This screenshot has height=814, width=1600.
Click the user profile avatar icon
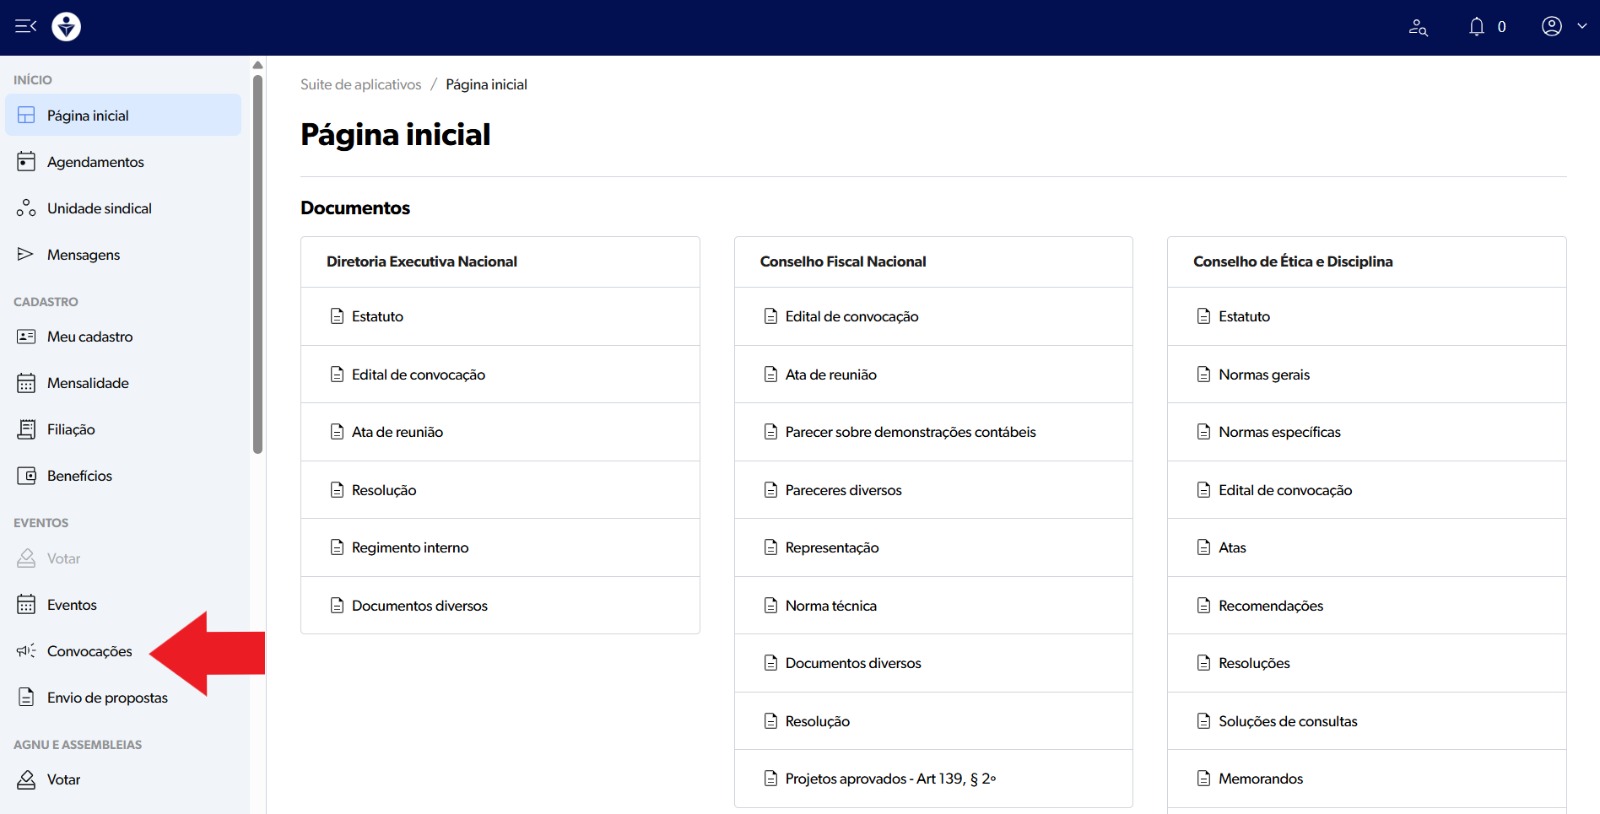point(1551,26)
